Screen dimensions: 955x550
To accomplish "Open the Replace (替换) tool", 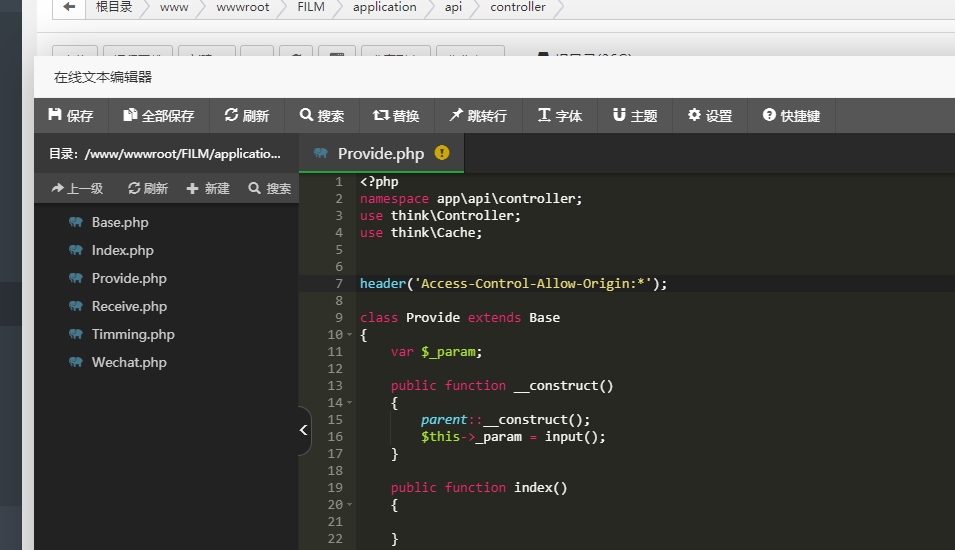I will [x=396, y=116].
